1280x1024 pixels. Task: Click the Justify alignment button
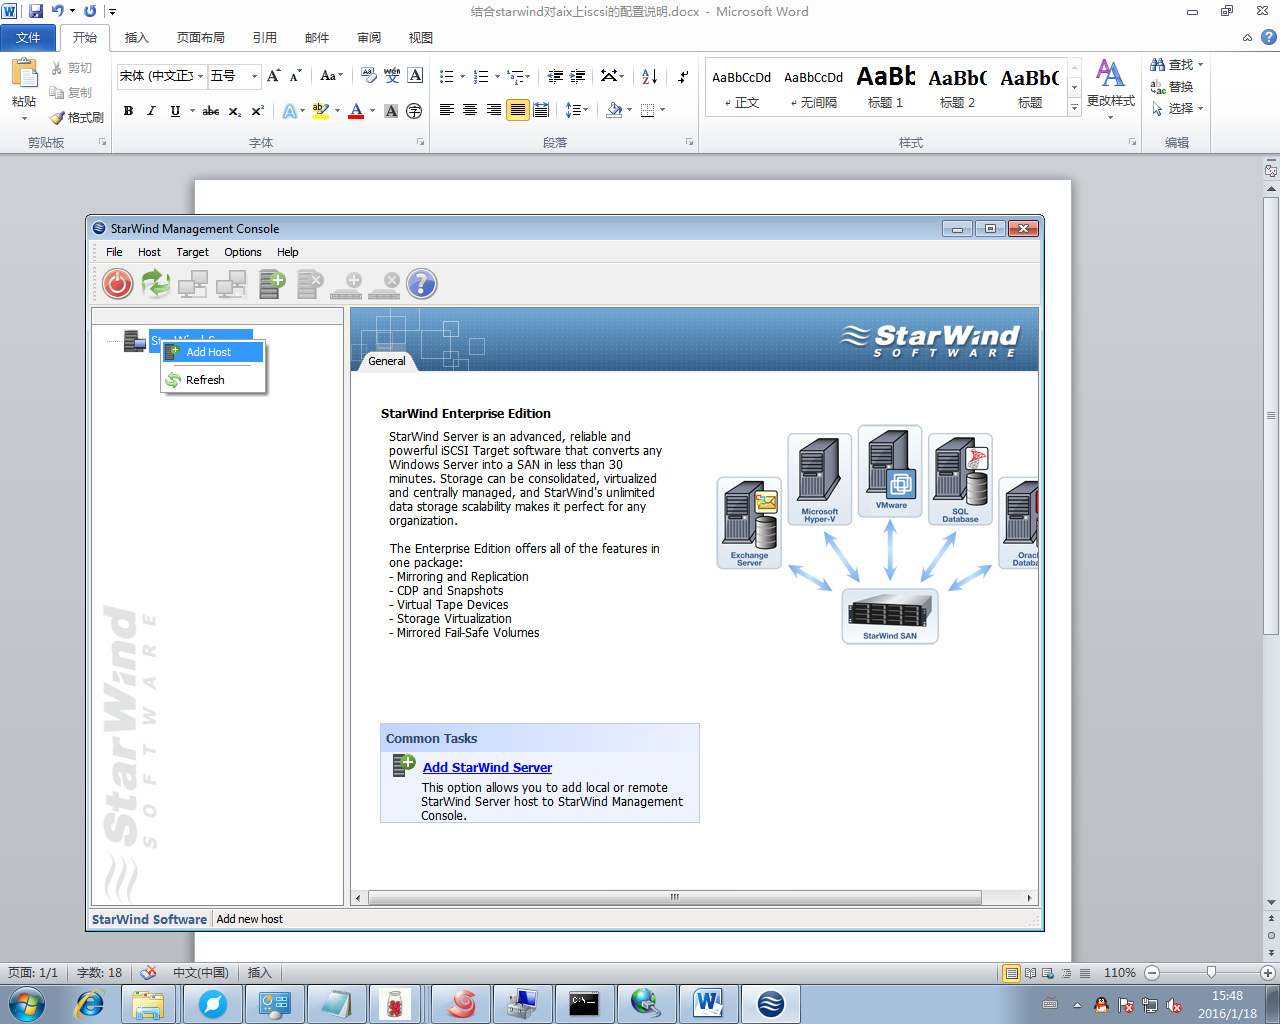point(517,110)
